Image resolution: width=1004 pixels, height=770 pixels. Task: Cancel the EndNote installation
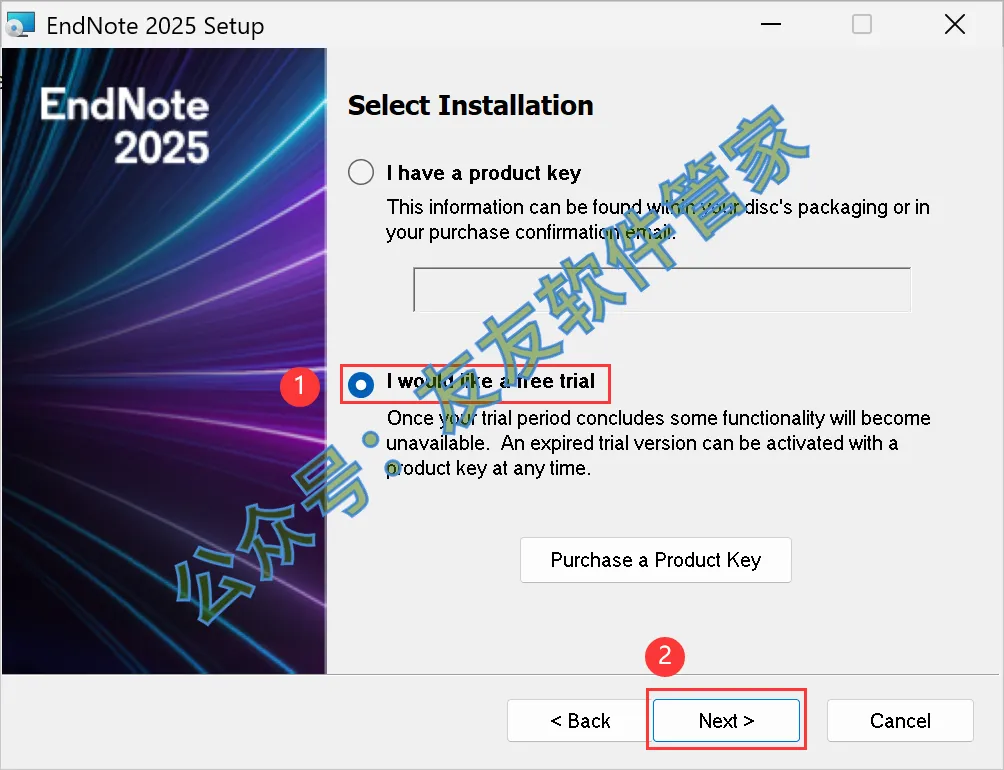pyautogui.click(x=900, y=721)
